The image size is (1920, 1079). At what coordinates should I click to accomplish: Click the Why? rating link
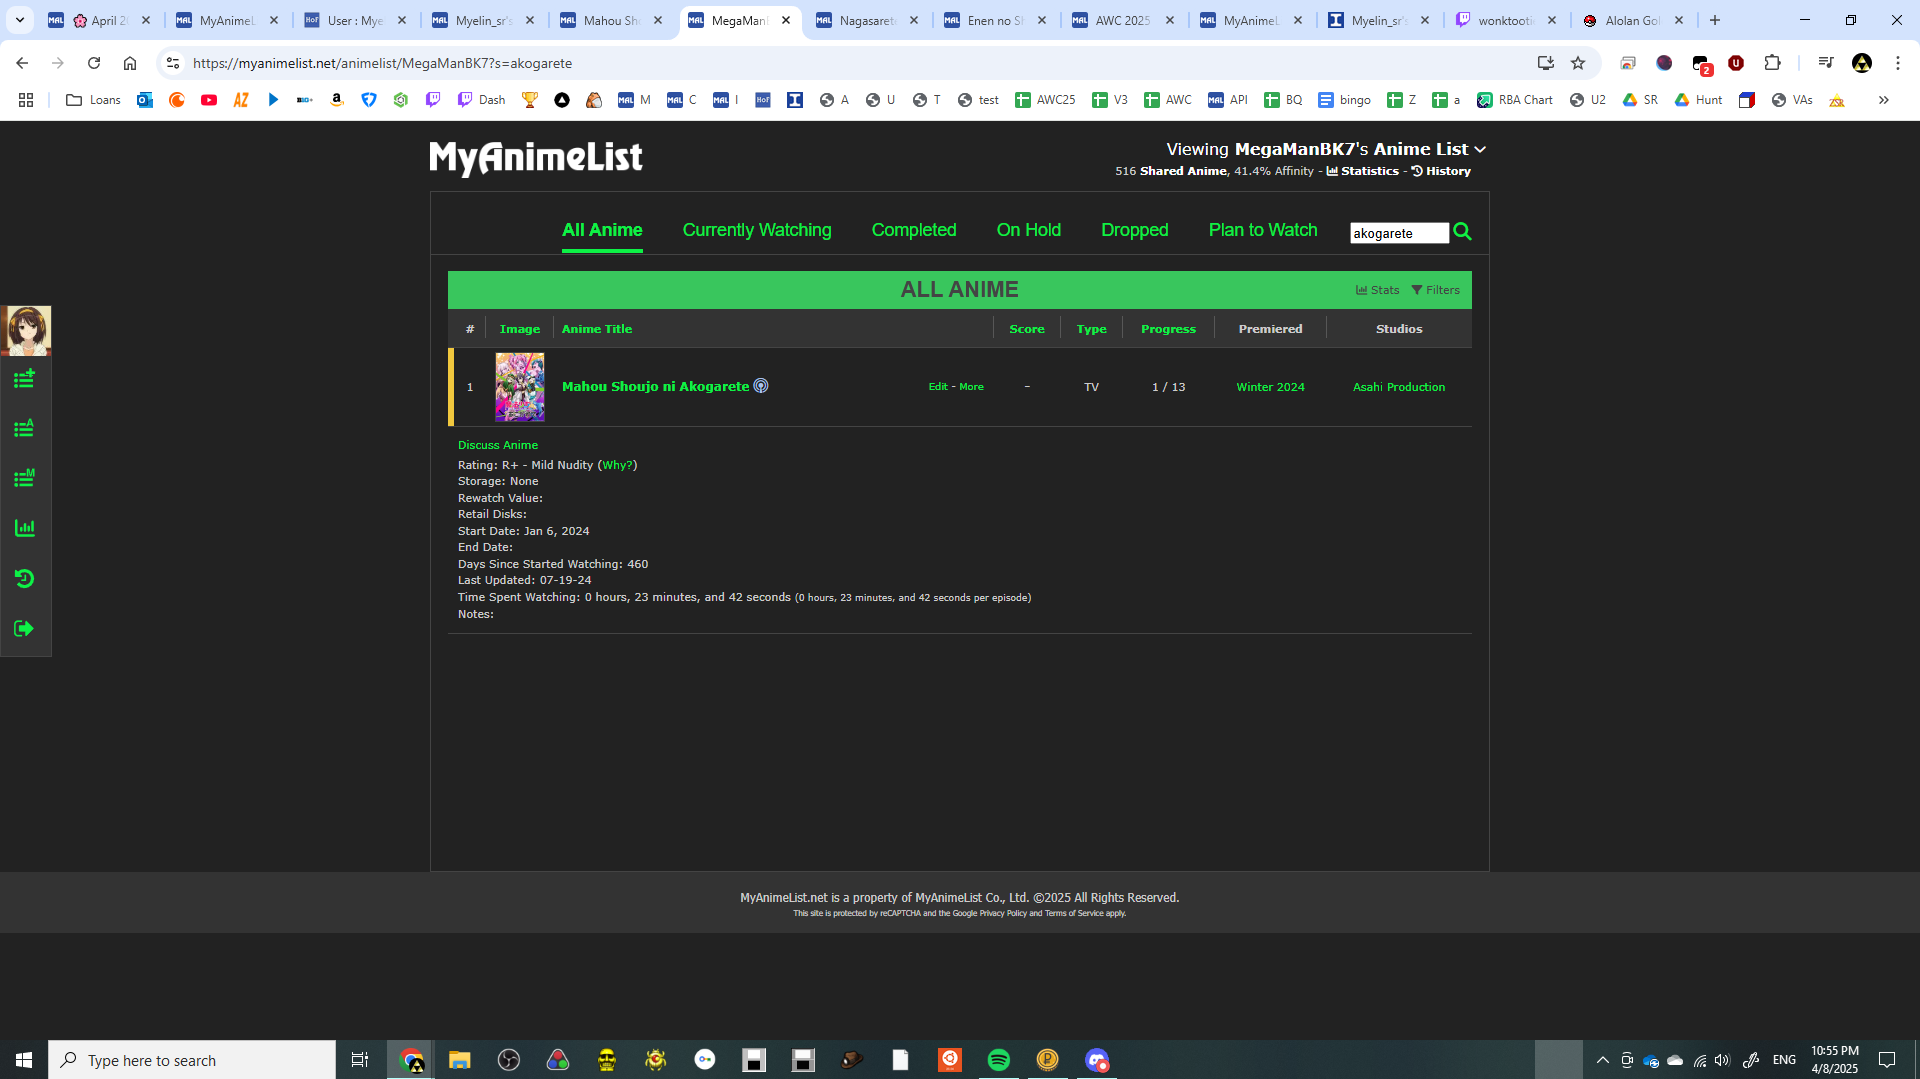[617, 465]
